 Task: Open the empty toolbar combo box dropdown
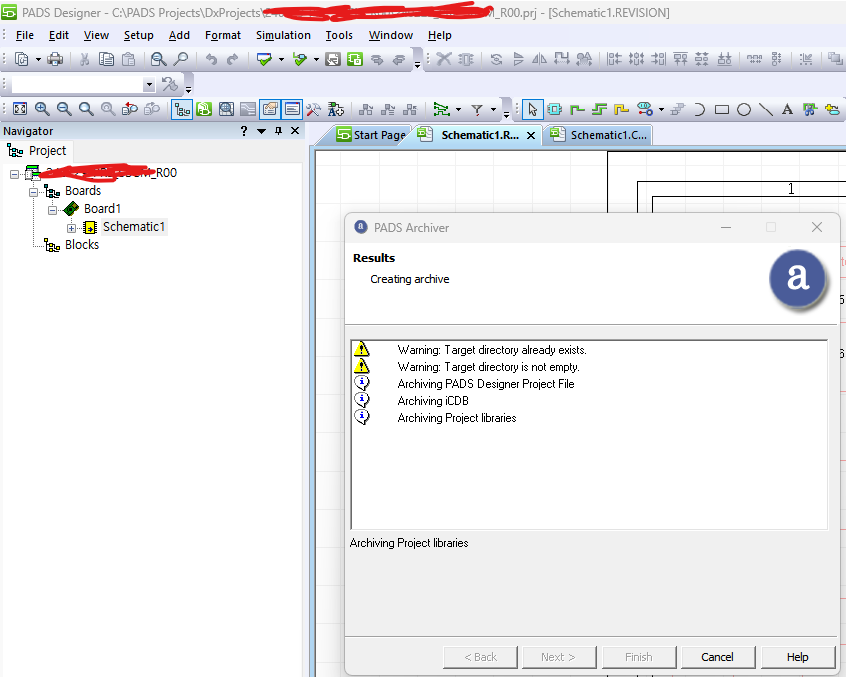149,85
